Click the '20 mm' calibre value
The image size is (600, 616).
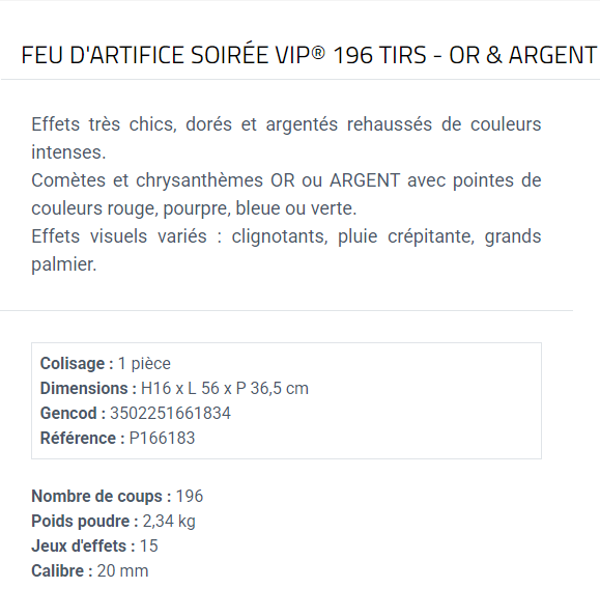[x=122, y=571]
